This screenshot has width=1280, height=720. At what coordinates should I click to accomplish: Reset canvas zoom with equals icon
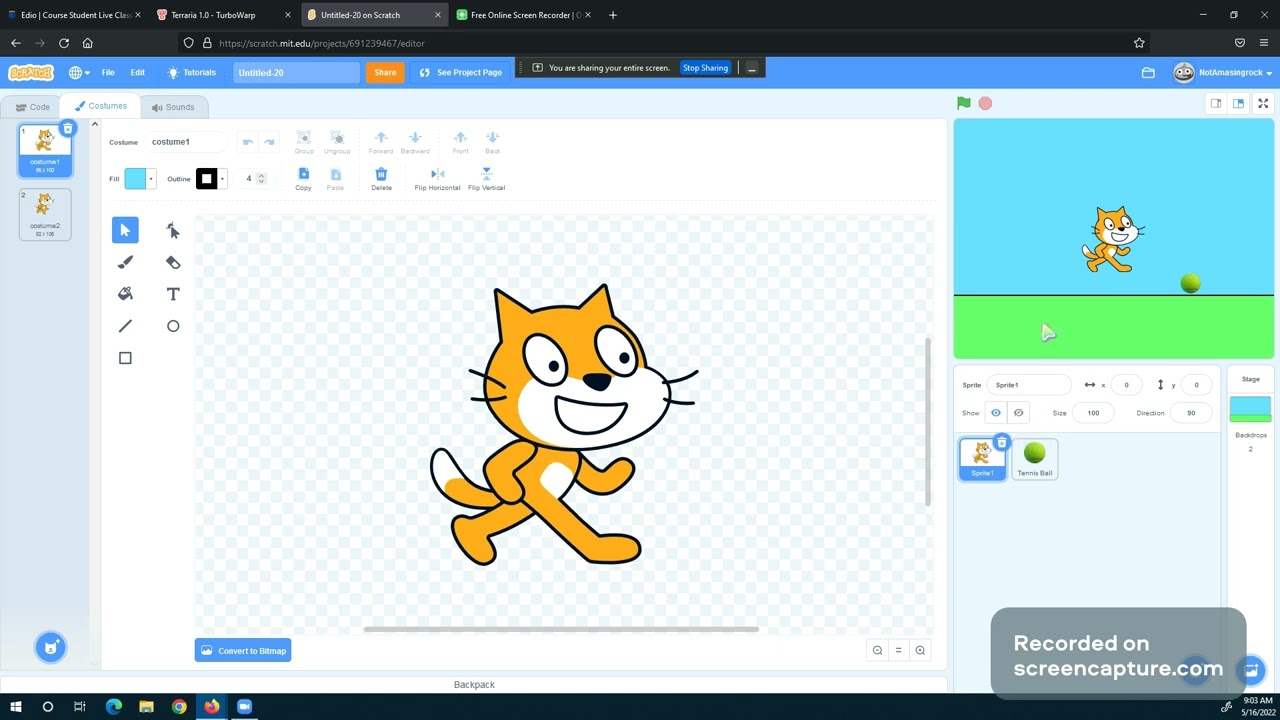tap(898, 651)
